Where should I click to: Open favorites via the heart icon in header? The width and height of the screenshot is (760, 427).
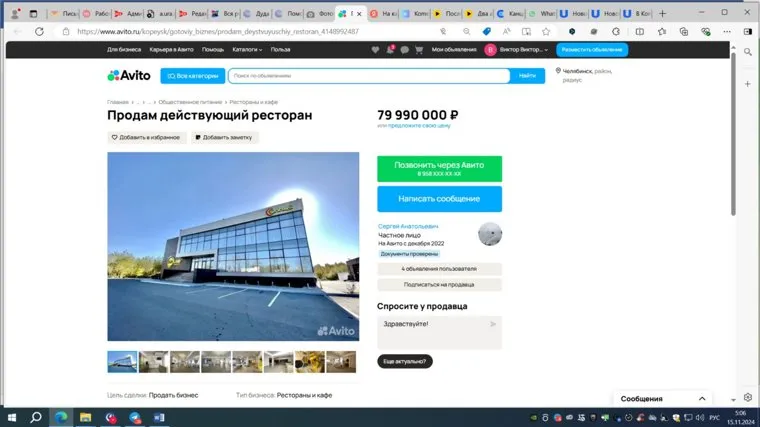[x=375, y=49]
